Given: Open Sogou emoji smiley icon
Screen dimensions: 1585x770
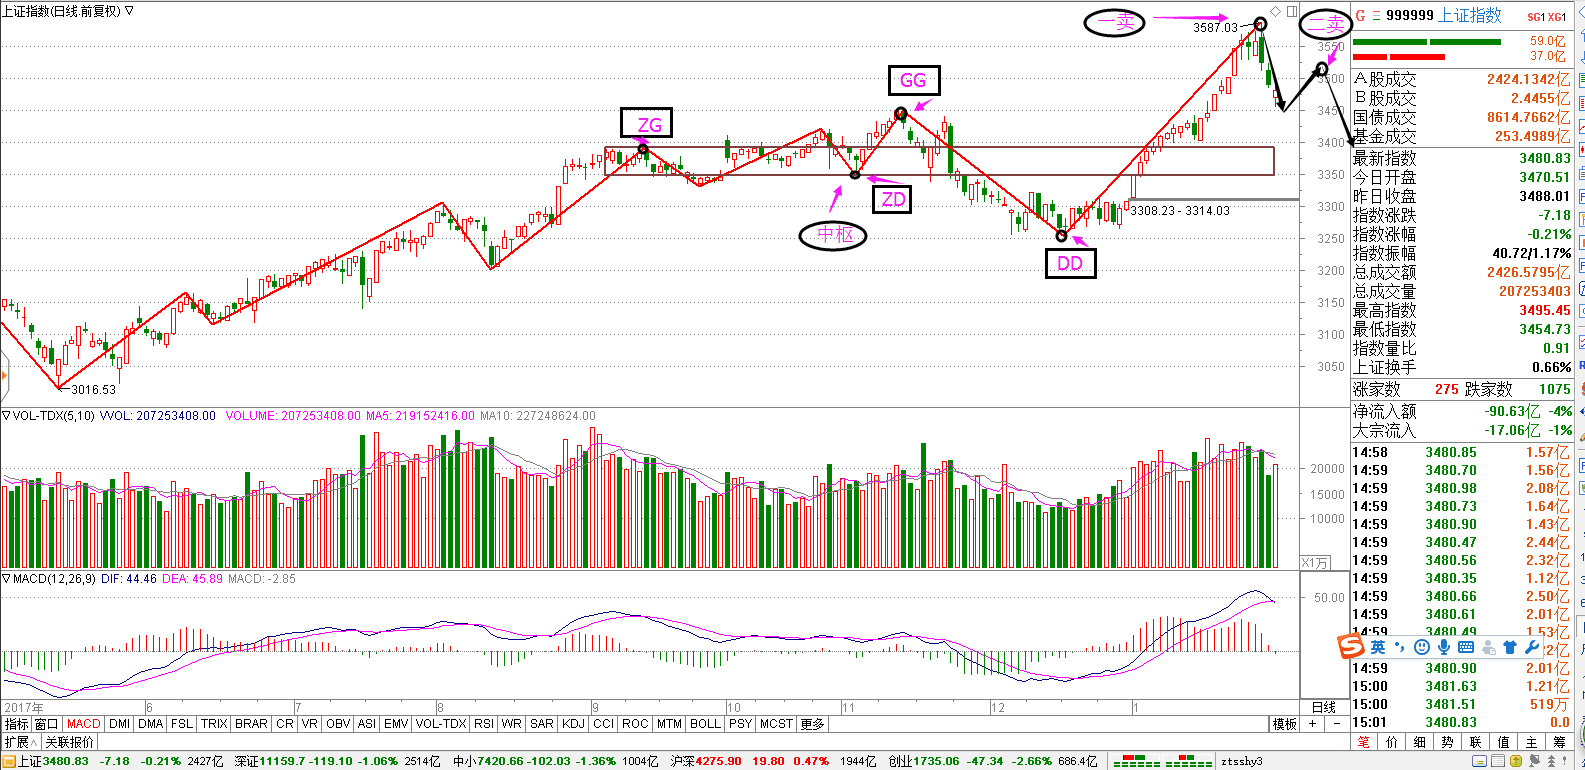Looking at the screenshot, I should 1422,647.
